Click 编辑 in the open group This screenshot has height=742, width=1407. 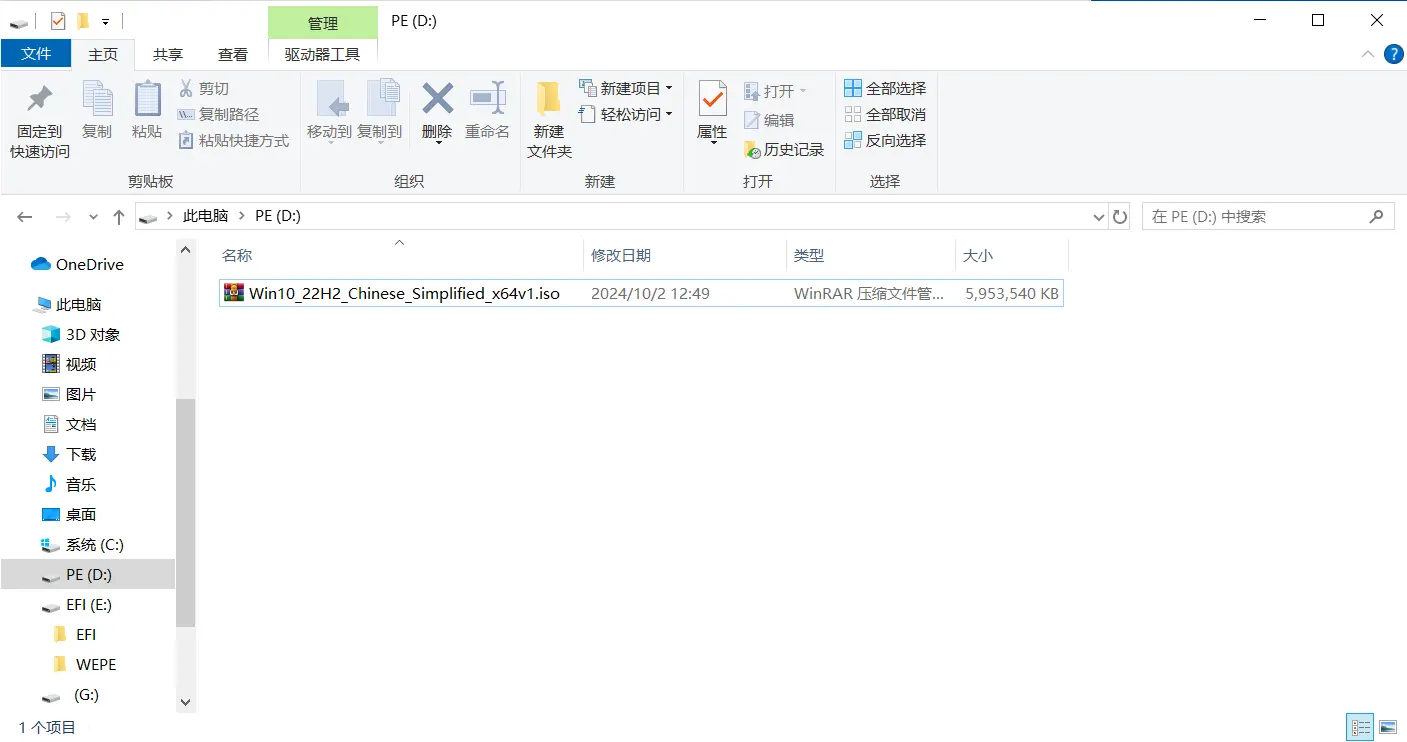769,120
